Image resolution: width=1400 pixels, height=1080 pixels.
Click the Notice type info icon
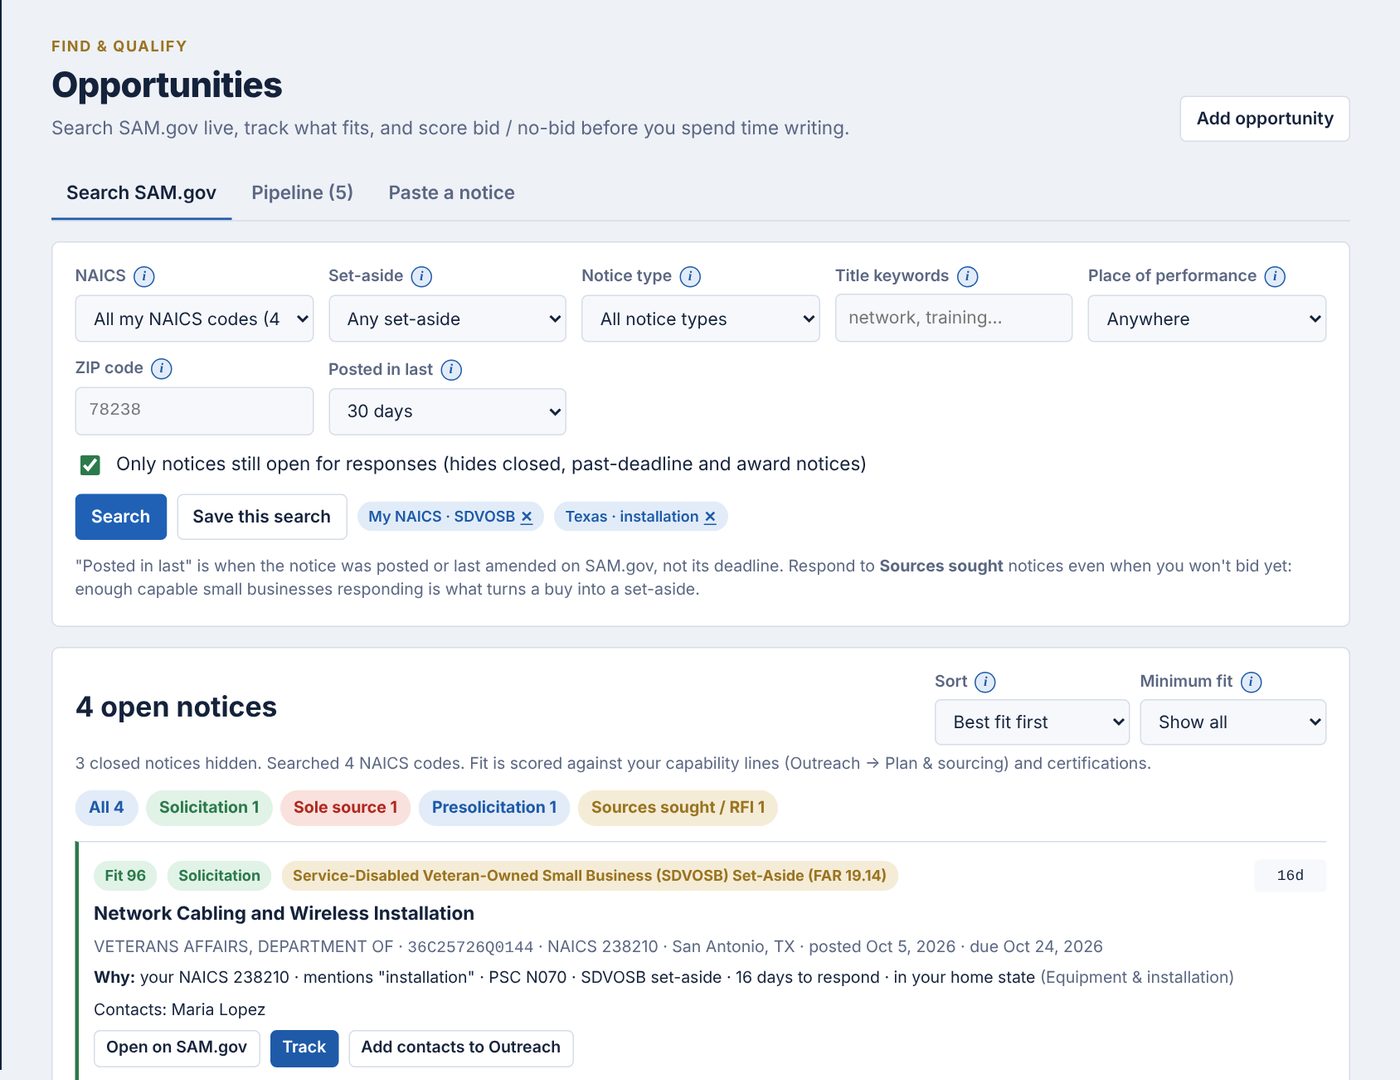[x=690, y=276]
